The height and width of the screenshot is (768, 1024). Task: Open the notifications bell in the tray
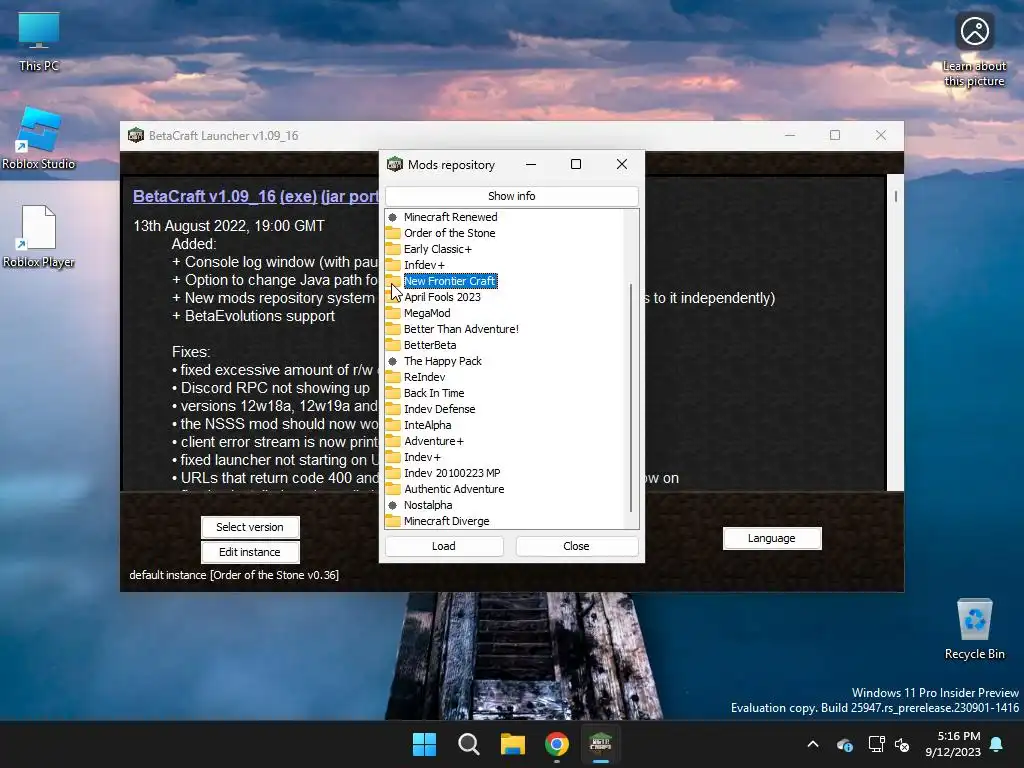997,744
